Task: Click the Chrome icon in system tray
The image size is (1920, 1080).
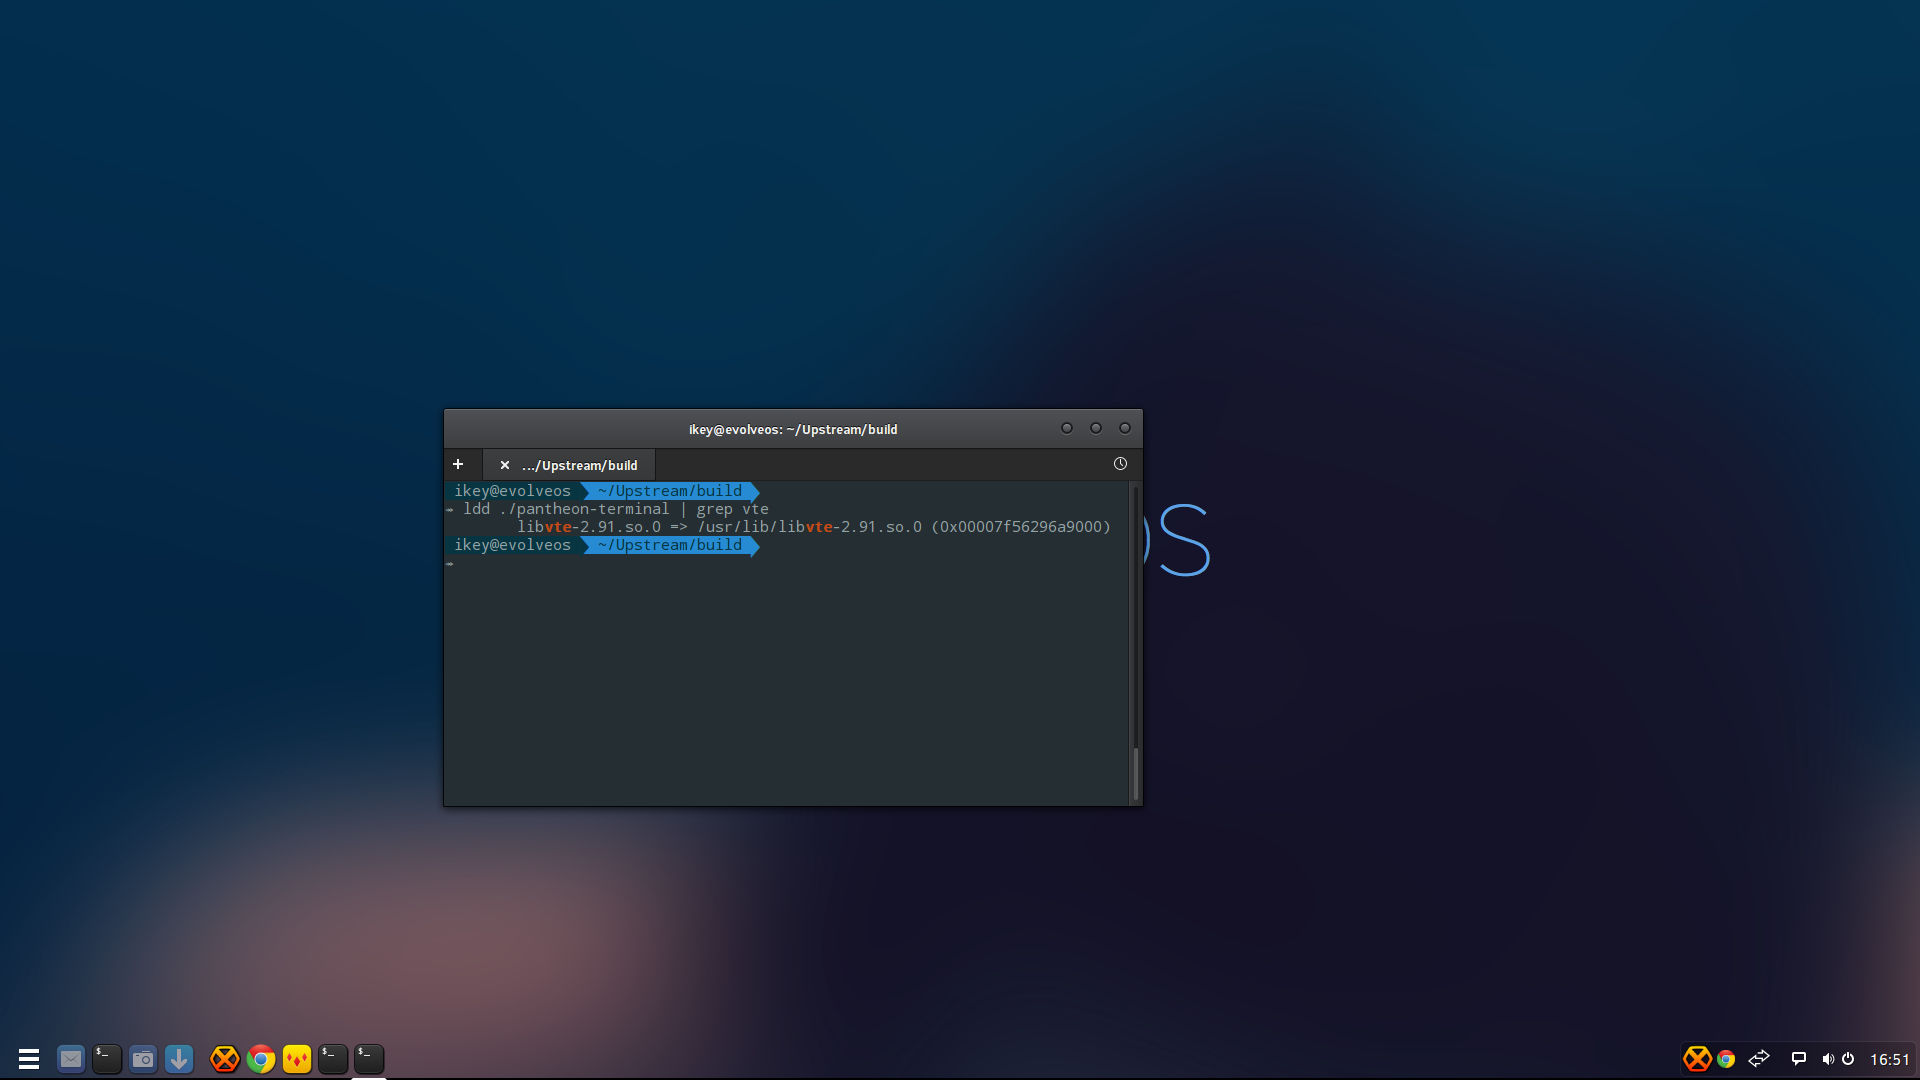Action: (1726, 1059)
